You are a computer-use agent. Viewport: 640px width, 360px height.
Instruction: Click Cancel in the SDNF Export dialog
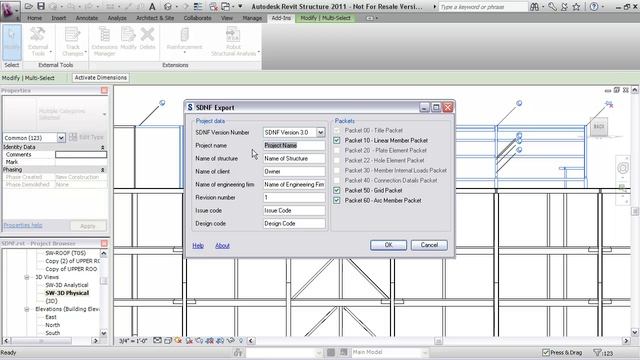coord(429,245)
